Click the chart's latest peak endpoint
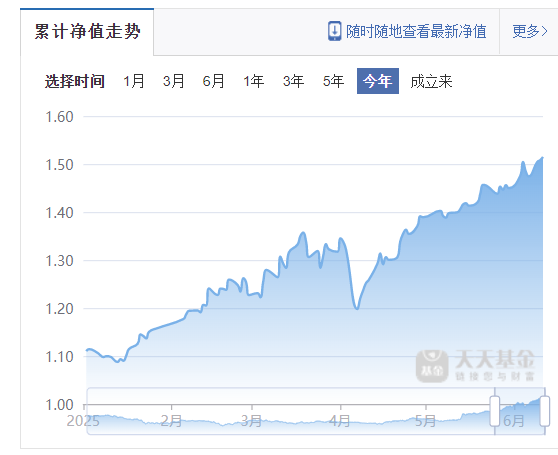 click(542, 157)
